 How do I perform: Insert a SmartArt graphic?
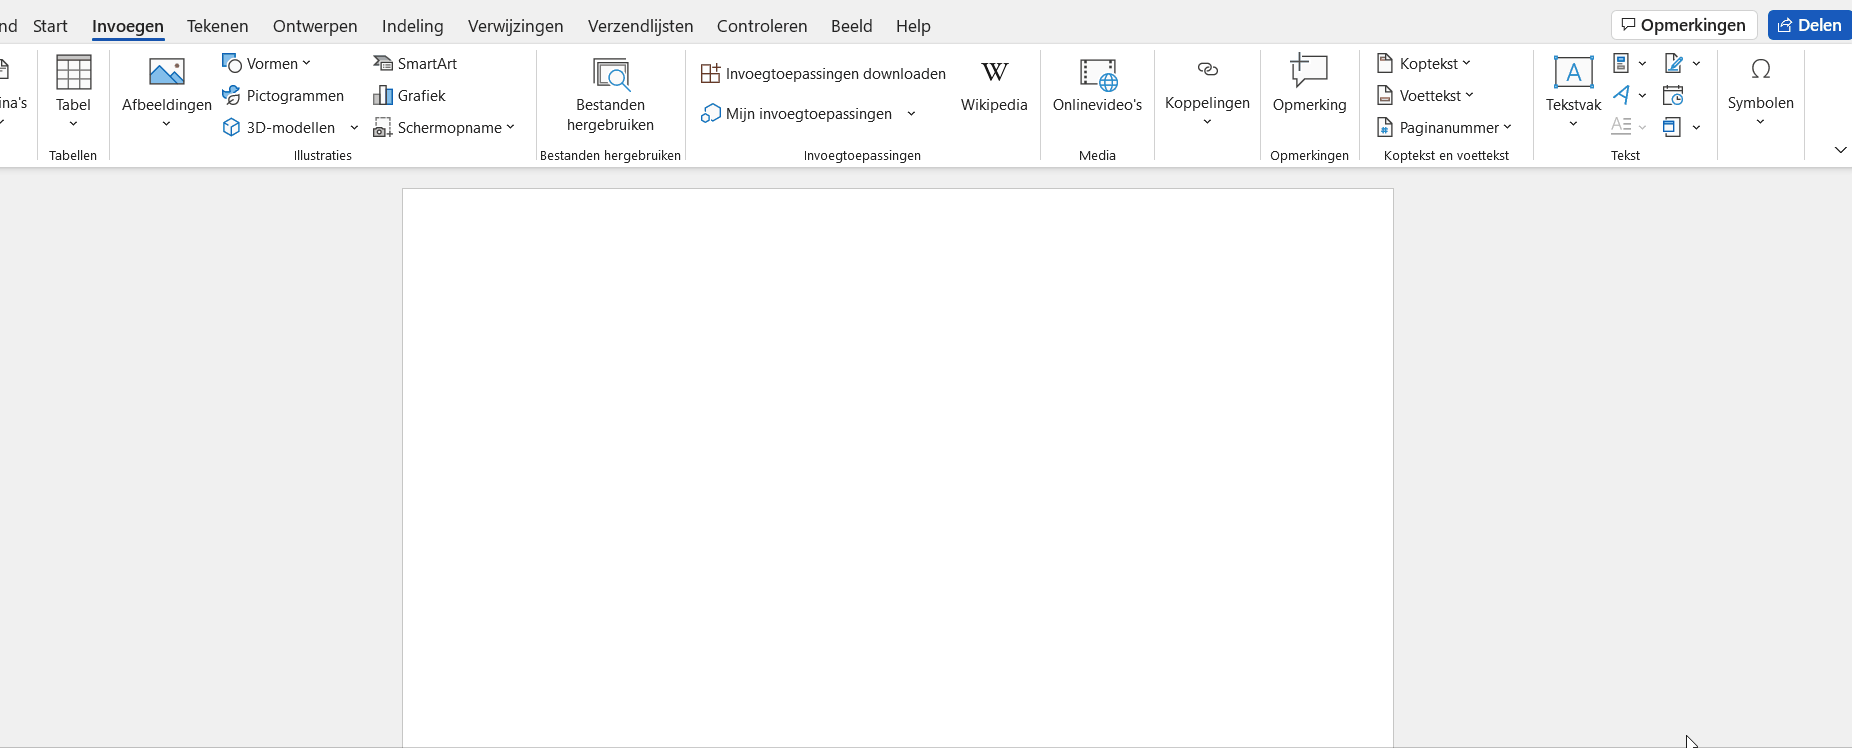415,63
